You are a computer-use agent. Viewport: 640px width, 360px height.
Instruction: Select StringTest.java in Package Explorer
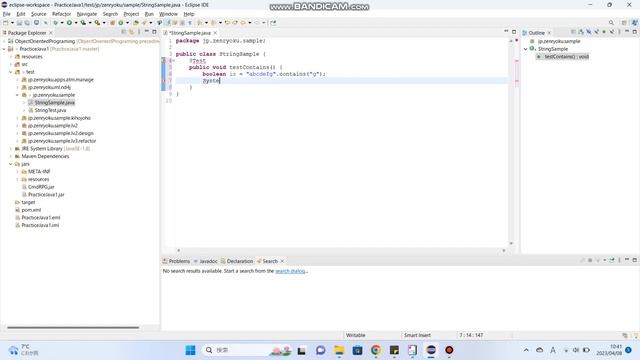pos(50,111)
